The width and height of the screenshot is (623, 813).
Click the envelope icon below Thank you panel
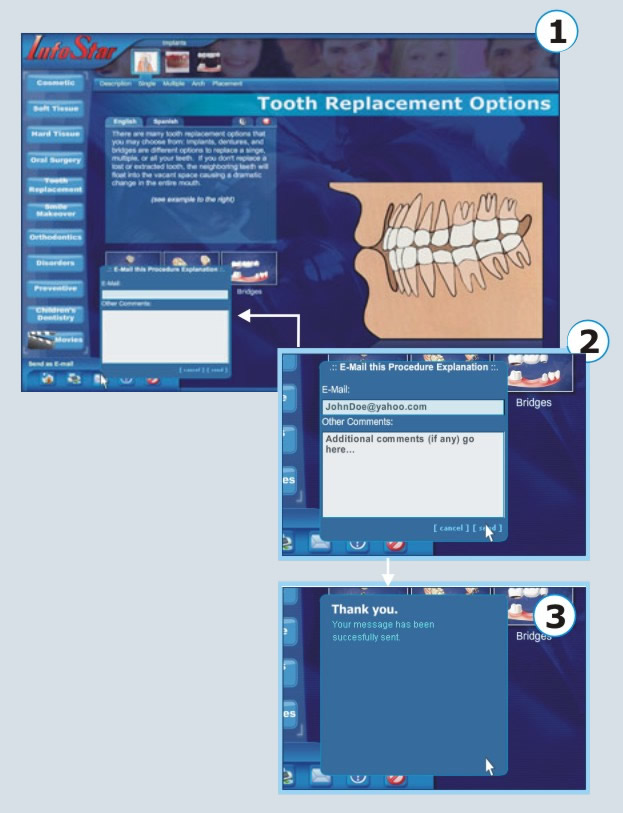(319, 776)
